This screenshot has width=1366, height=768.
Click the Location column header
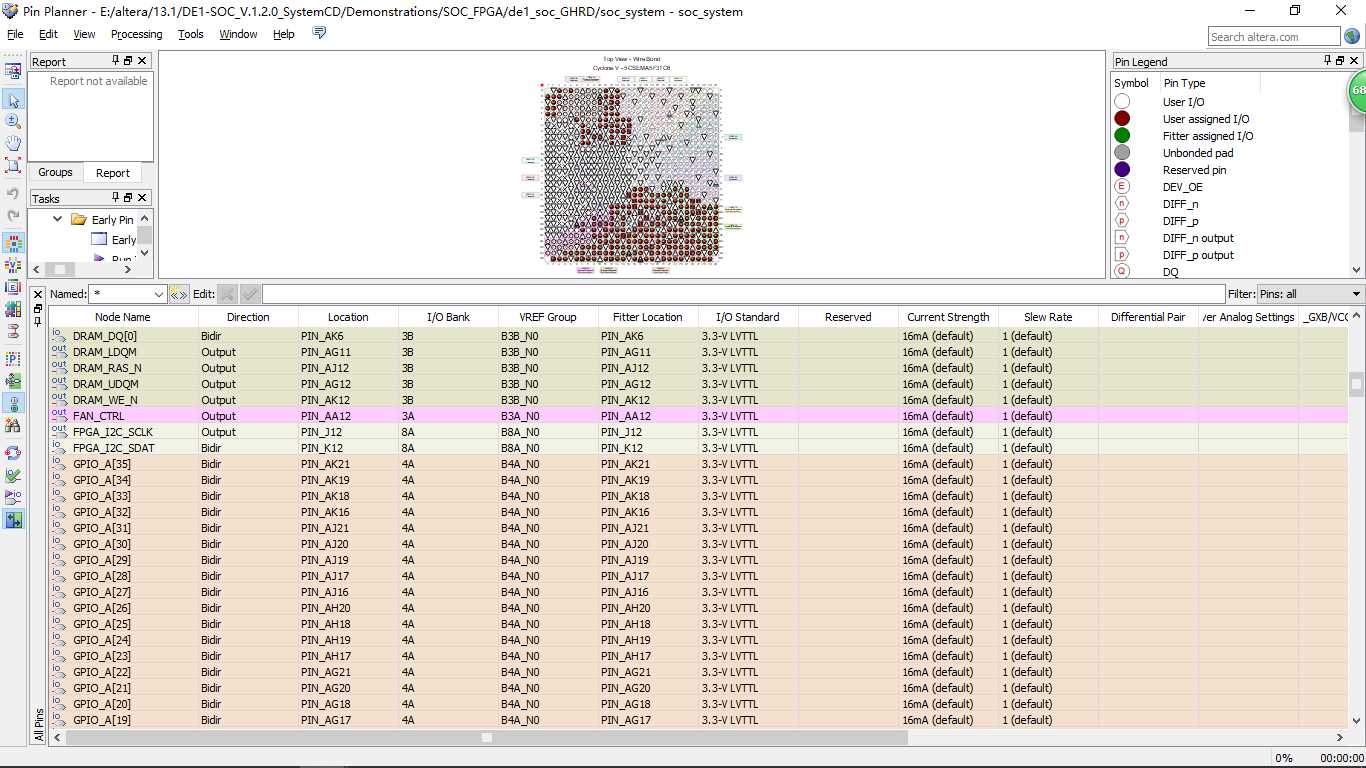pyautogui.click(x=348, y=317)
